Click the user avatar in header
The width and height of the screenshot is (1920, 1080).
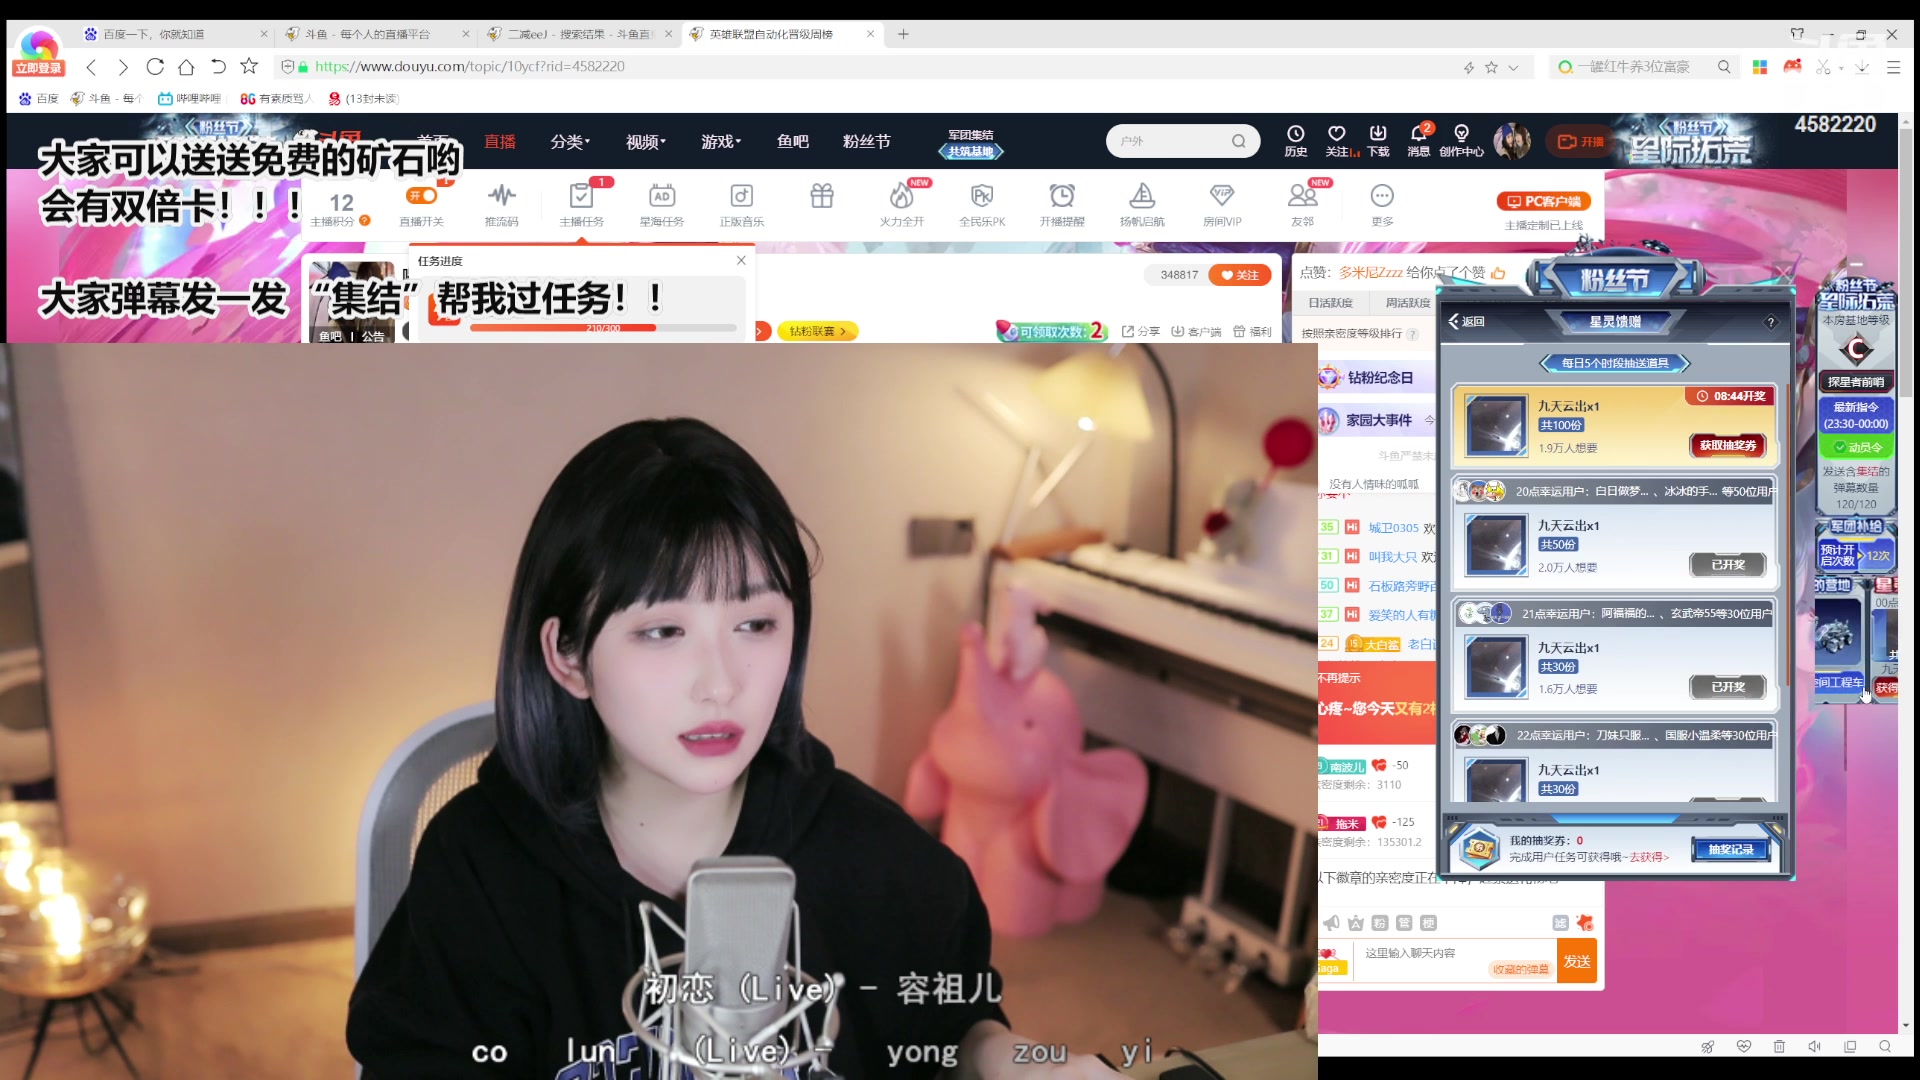click(1512, 141)
